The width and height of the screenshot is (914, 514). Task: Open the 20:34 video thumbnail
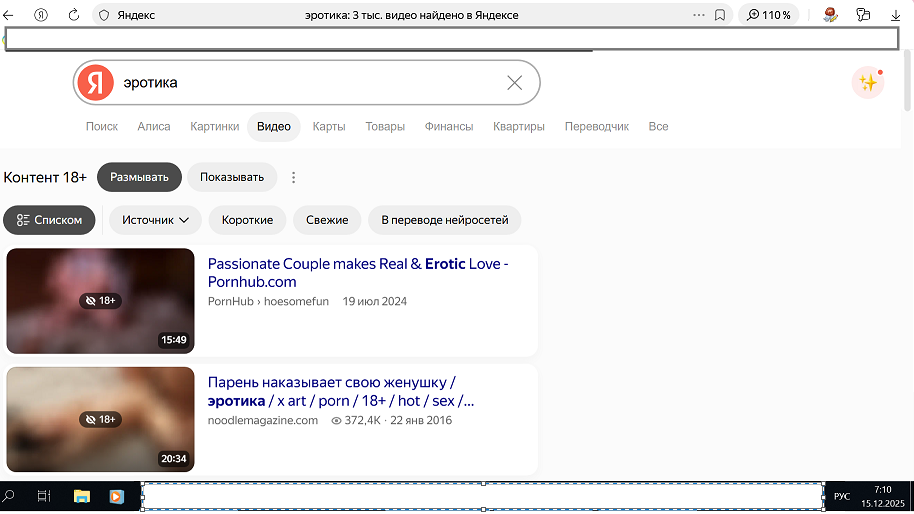100,419
